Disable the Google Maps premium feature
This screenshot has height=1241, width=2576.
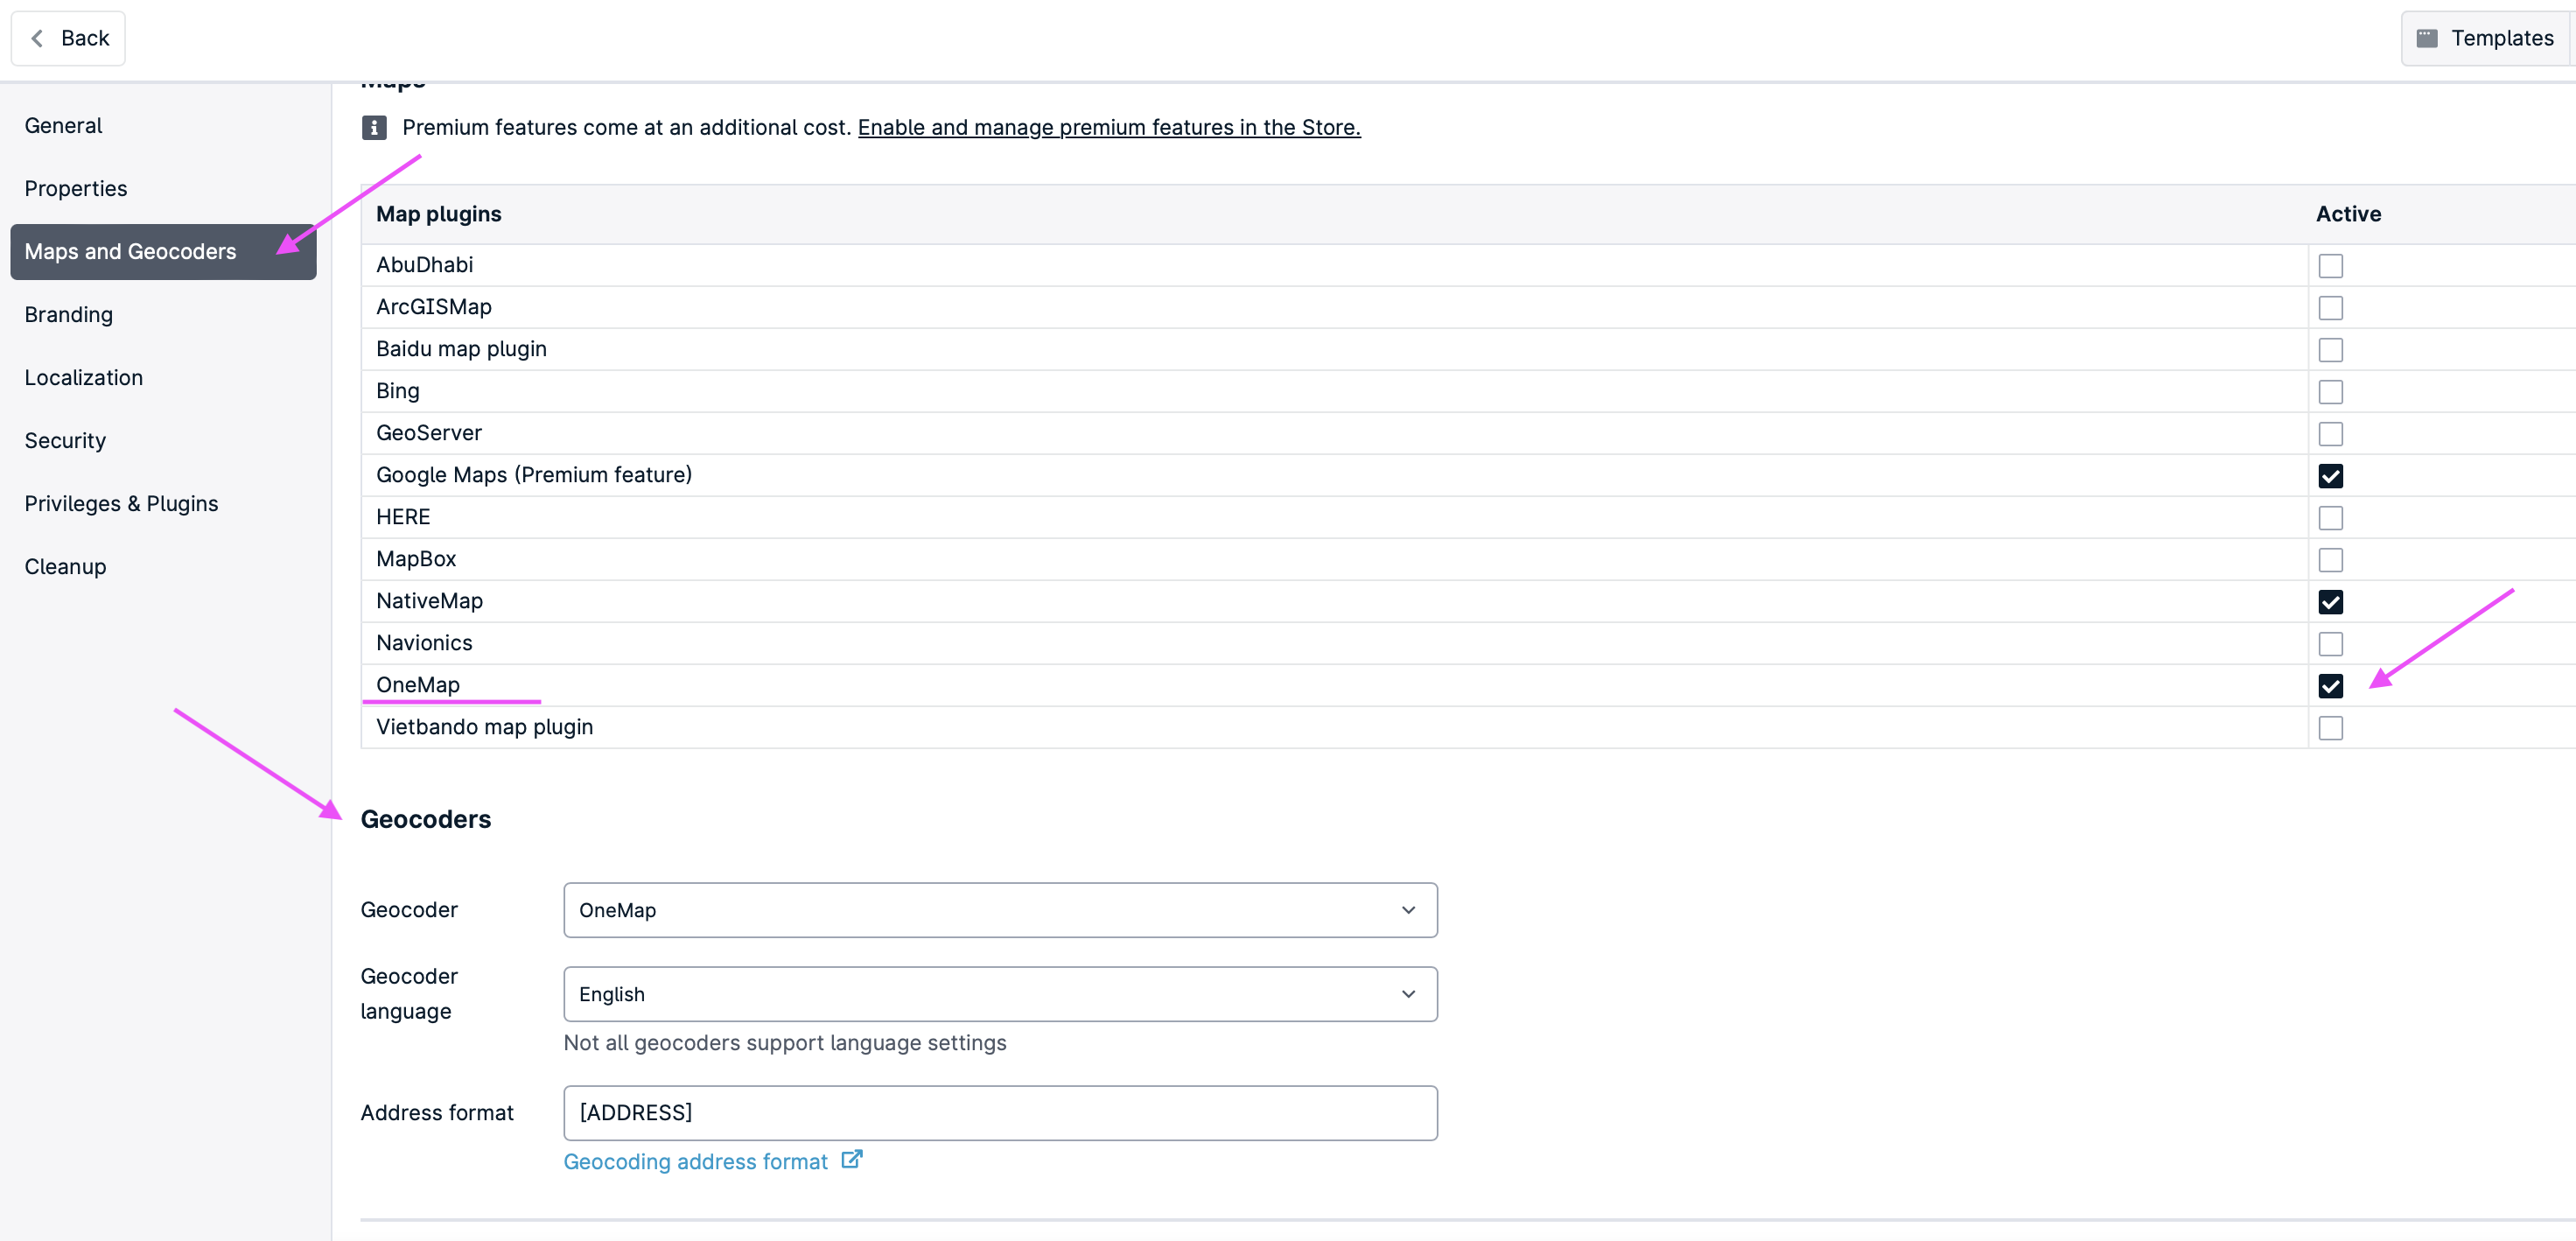2331,476
